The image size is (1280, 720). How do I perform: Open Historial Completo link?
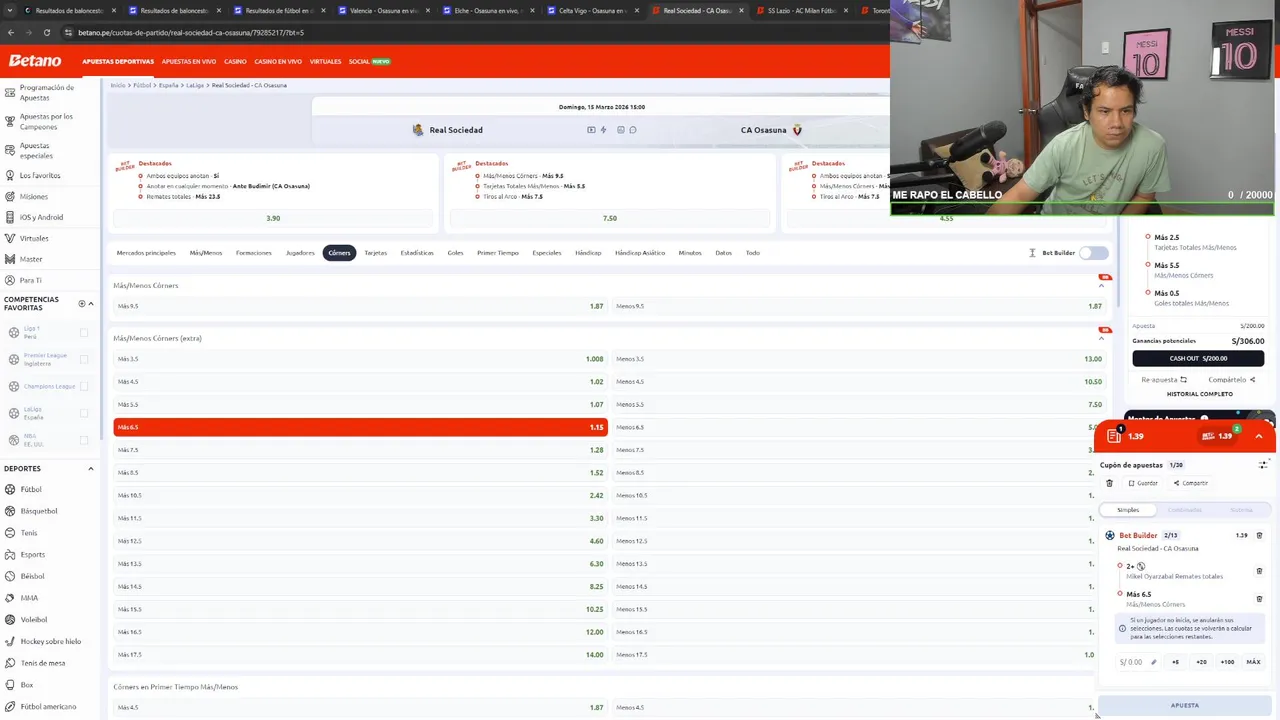pos(1199,394)
